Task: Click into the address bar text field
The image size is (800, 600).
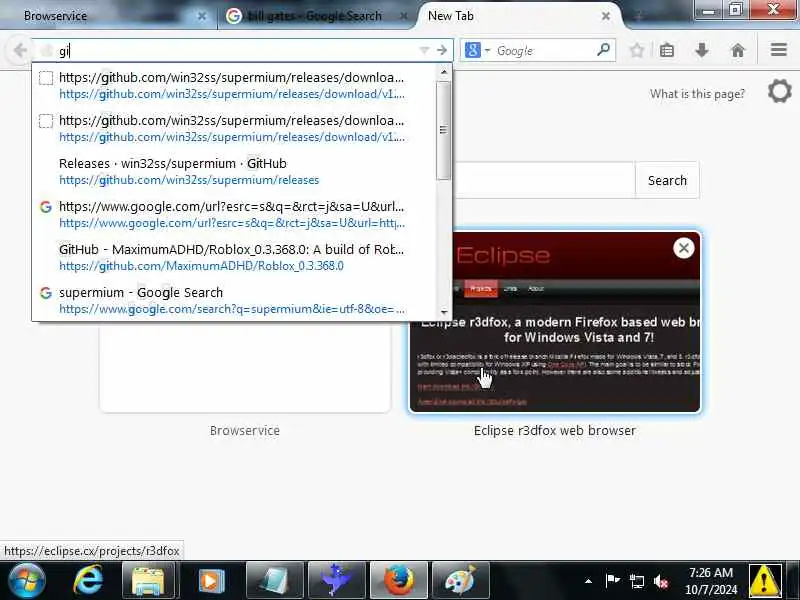Action: pyautogui.click(x=235, y=51)
